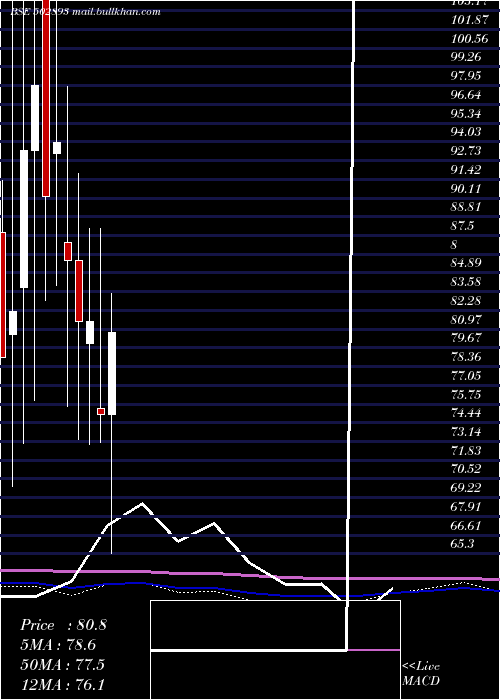
Task: Click the '5MA : 78.6' value
Action: point(58,645)
